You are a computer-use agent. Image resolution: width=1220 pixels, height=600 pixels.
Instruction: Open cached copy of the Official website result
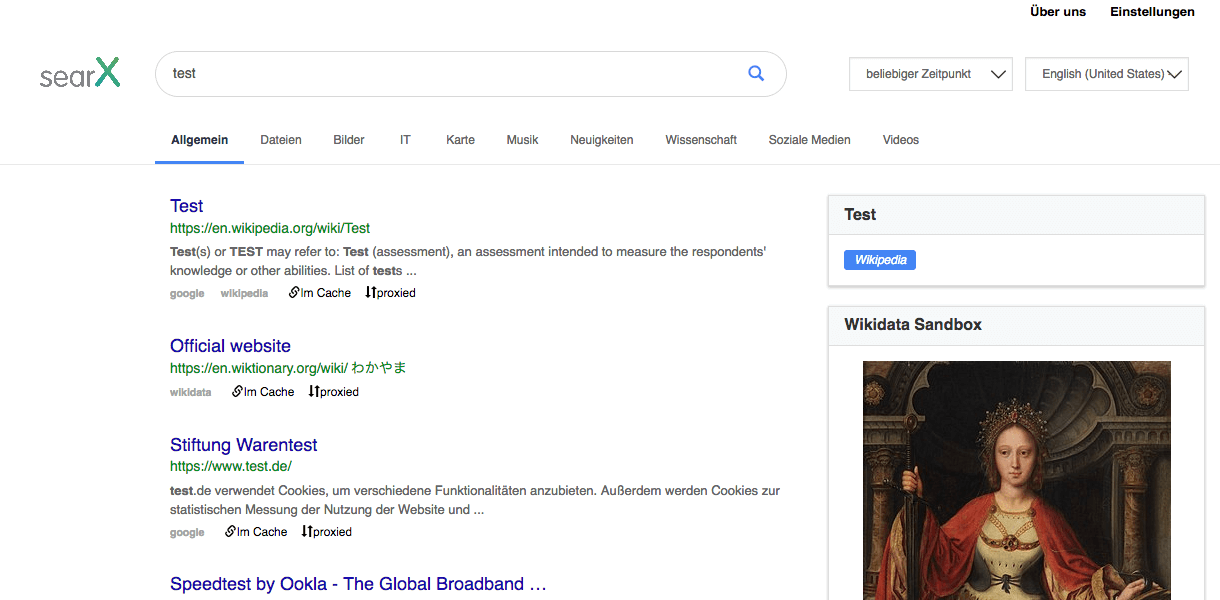263,391
